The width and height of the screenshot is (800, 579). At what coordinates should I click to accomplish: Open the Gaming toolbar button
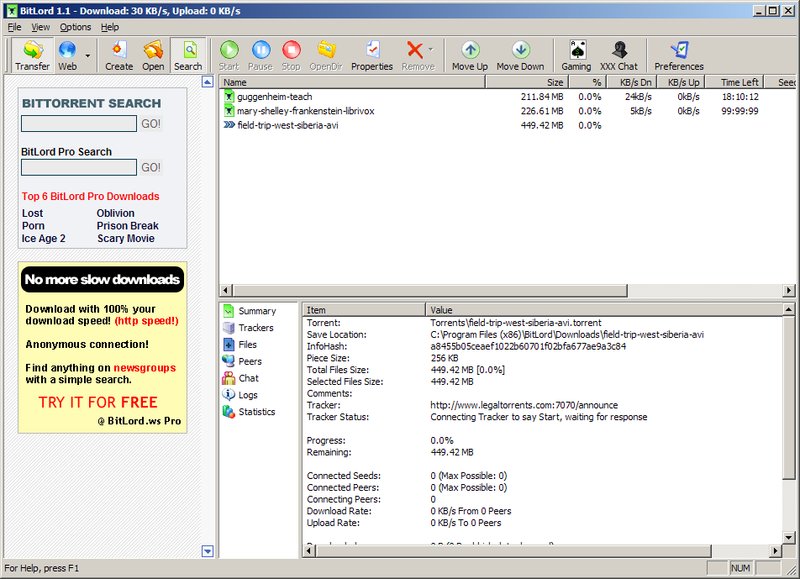[577, 55]
